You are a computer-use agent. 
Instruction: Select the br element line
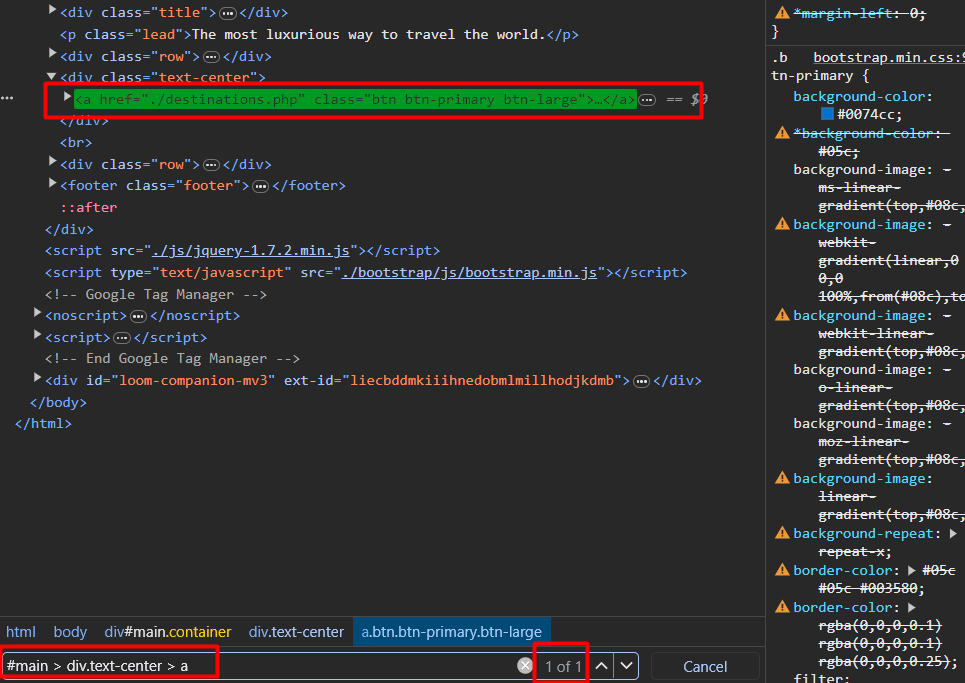(x=76, y=143)
